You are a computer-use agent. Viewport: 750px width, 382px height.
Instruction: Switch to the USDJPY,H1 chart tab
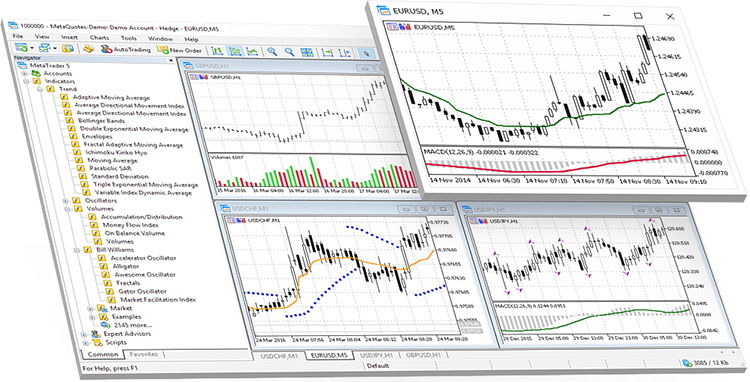pyautogui.click(x=376, y=355)
